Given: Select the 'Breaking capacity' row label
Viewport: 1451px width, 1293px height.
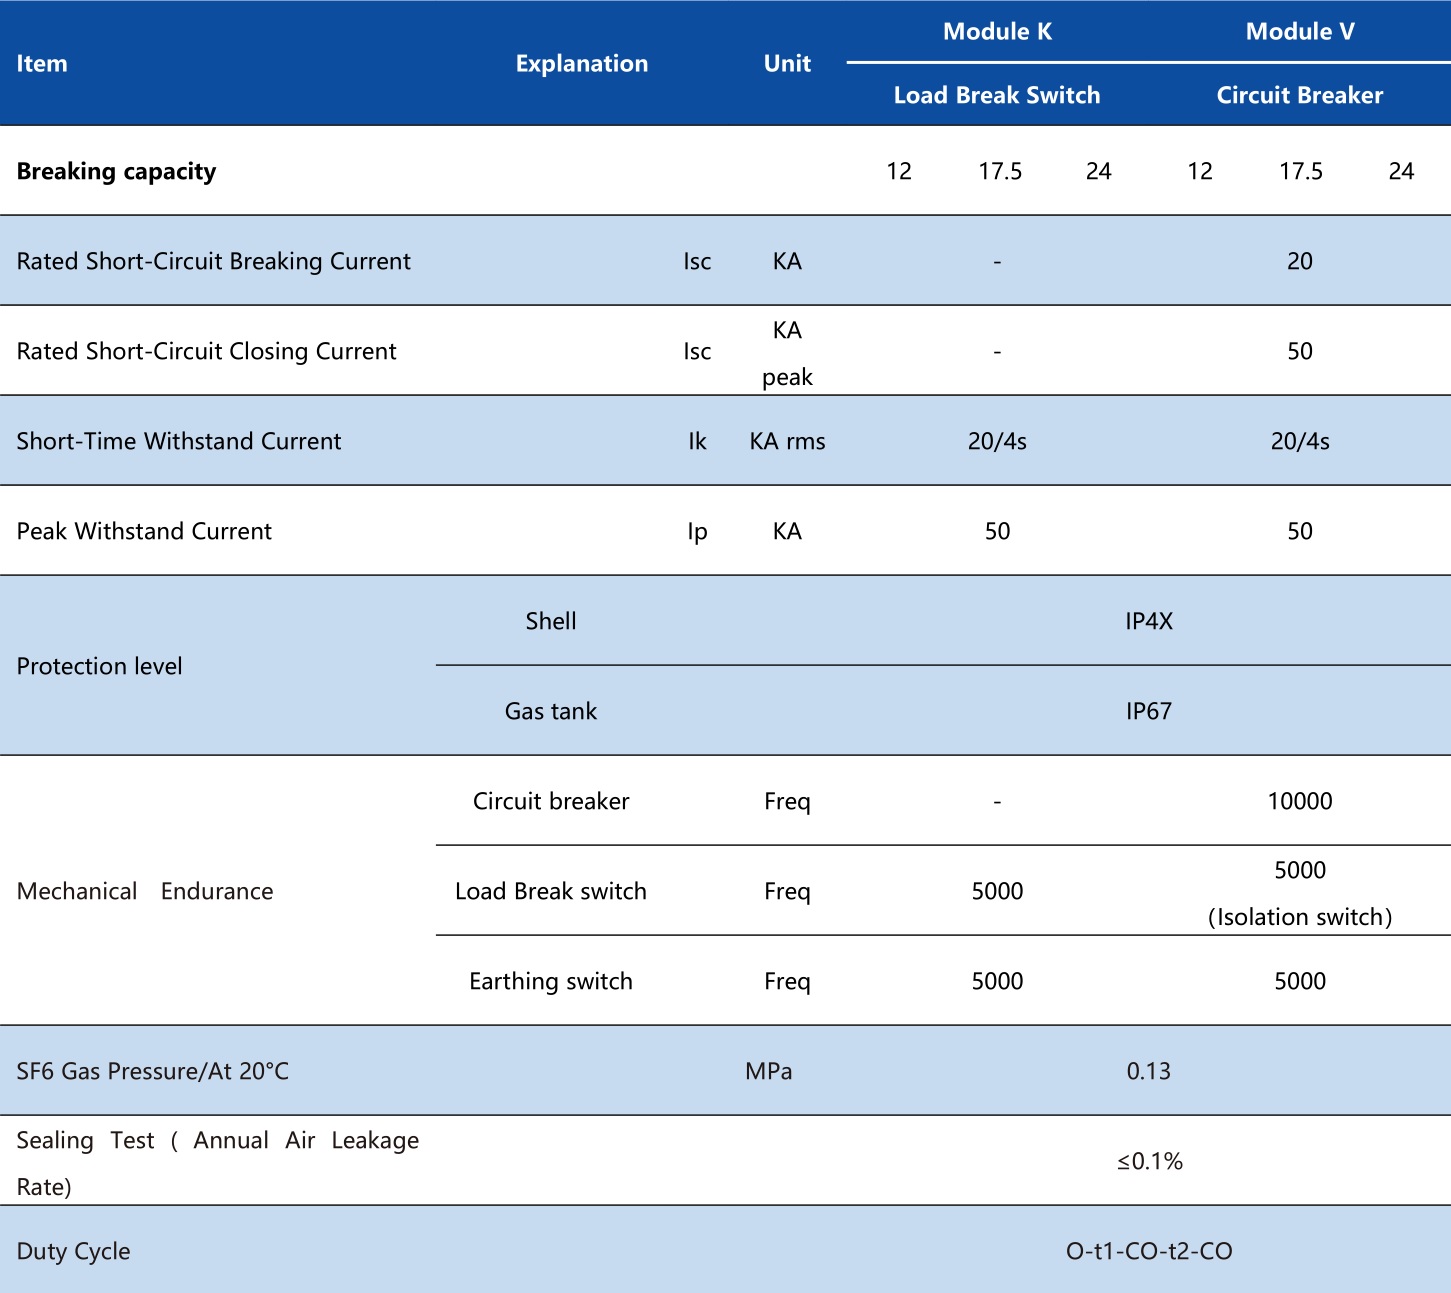Looking at the screenshot, I should (116, 171).
